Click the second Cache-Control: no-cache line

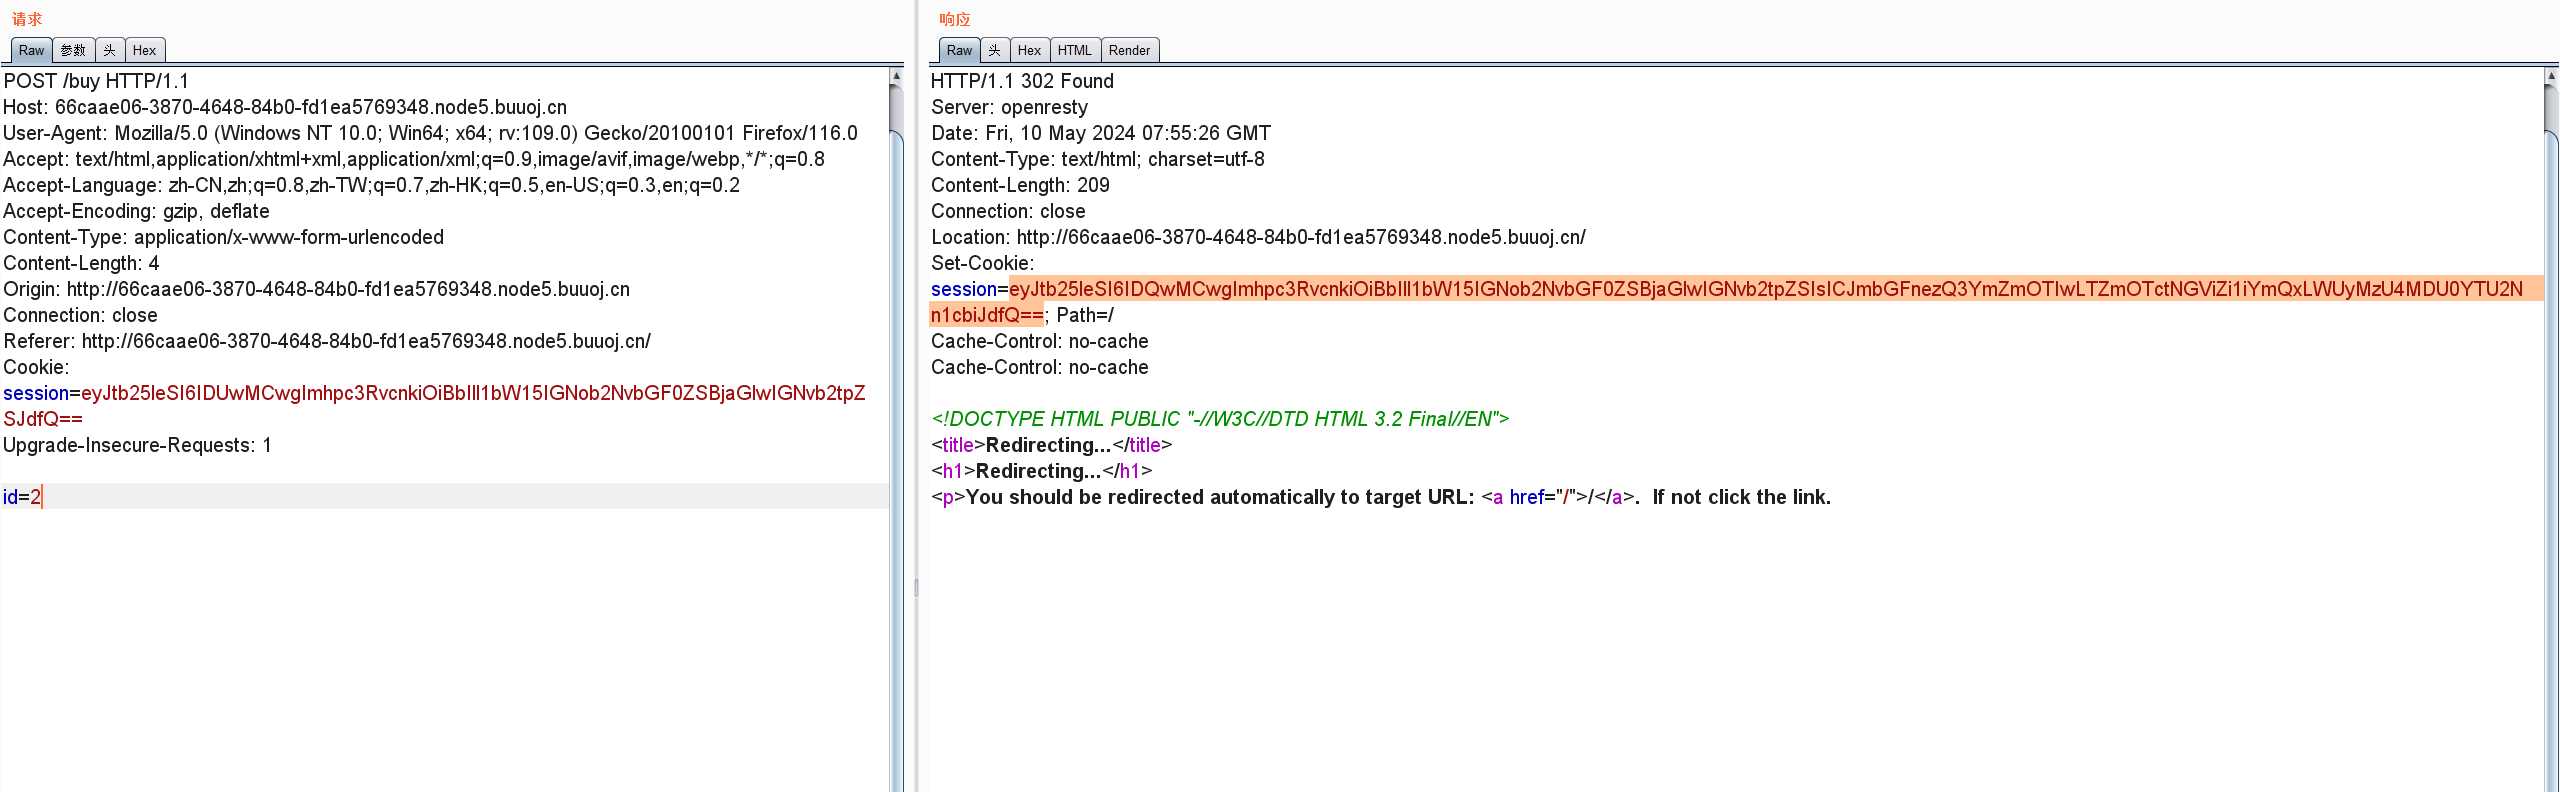pyautogui.click(x=1039, y=367)
